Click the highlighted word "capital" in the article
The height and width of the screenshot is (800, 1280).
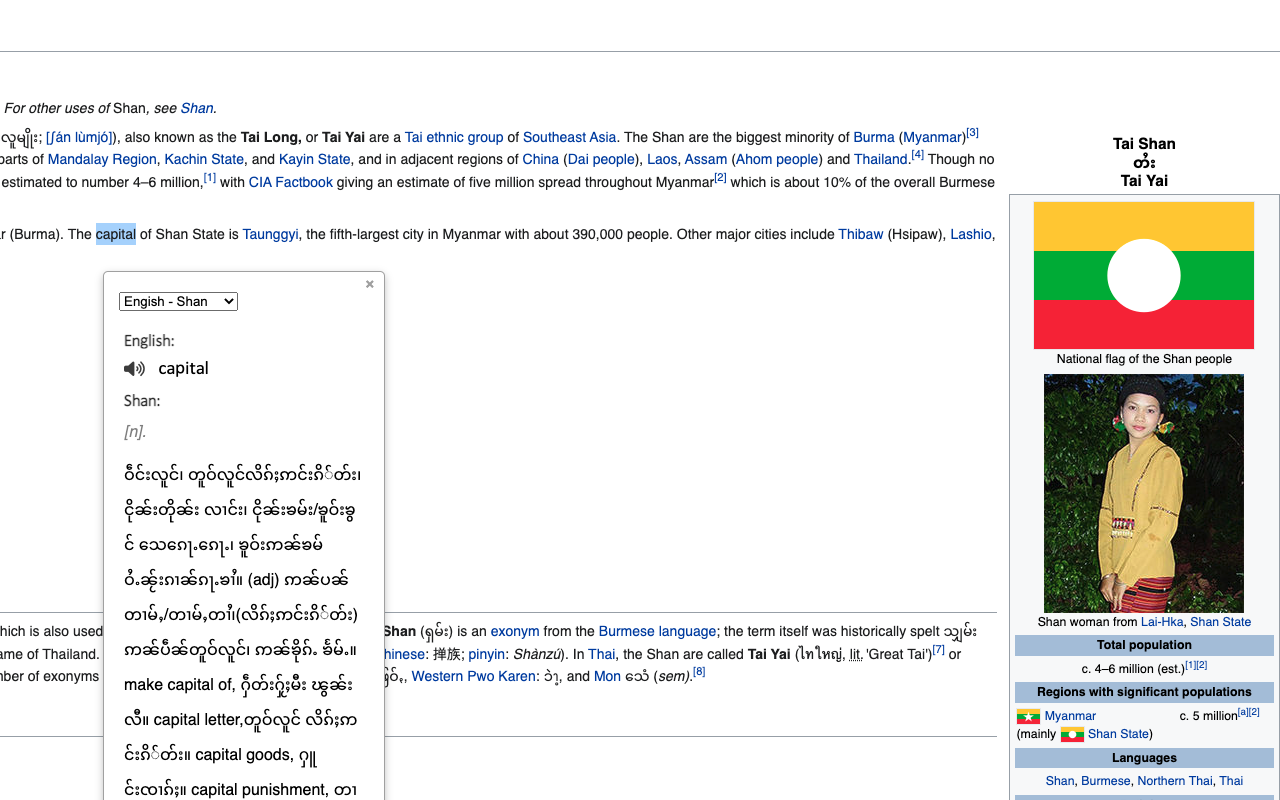[116, 234]
